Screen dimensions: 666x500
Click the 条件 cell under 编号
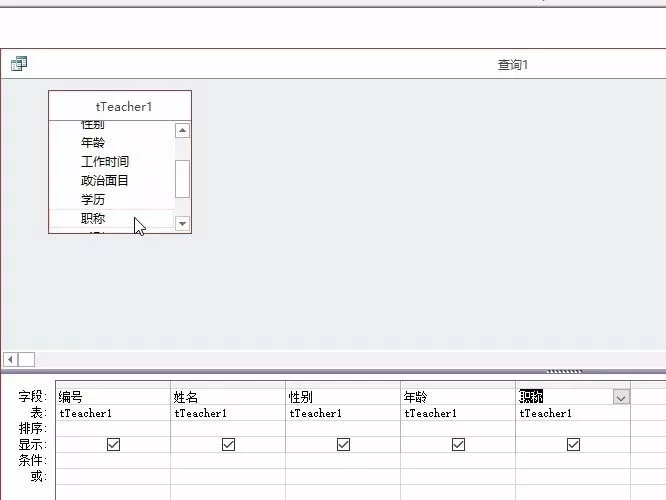pos(113,460)
